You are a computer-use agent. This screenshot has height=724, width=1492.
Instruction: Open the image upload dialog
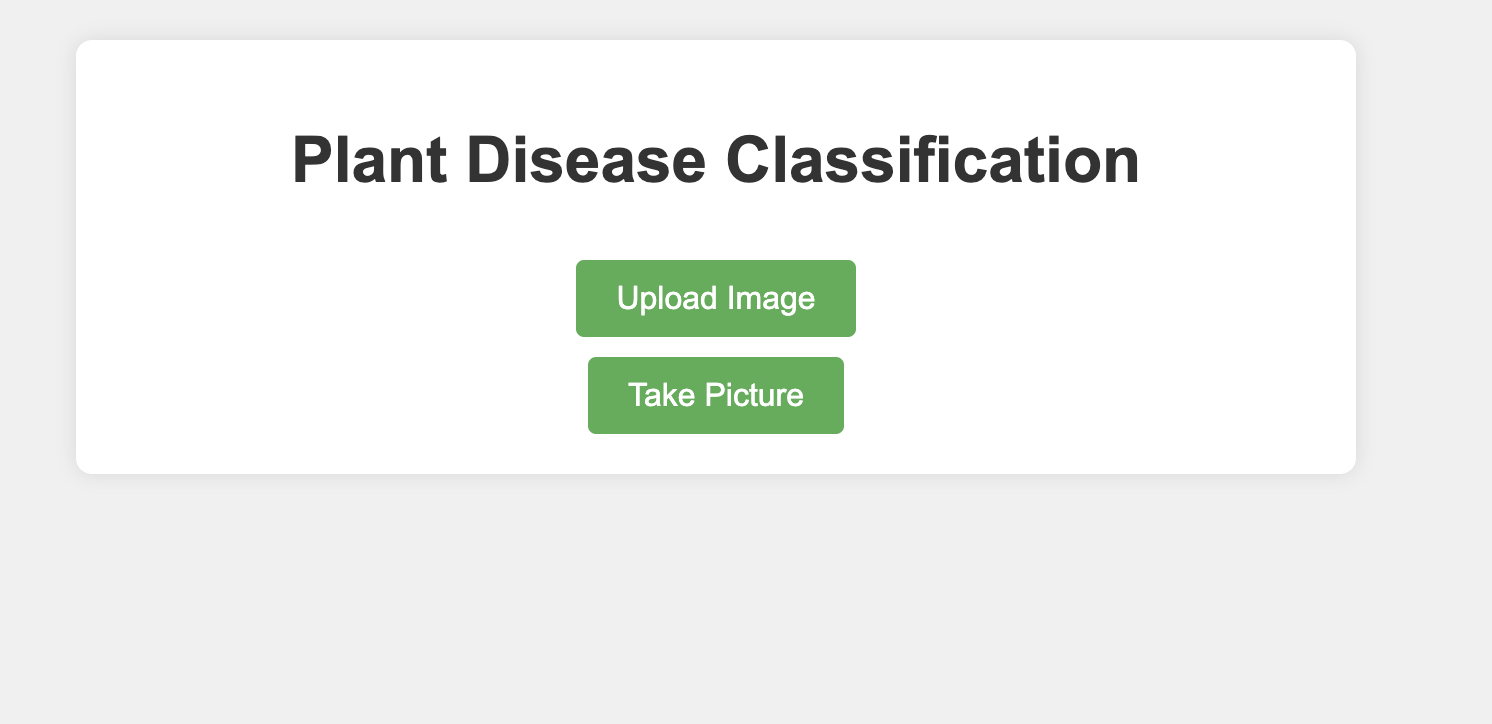[715, 298]
